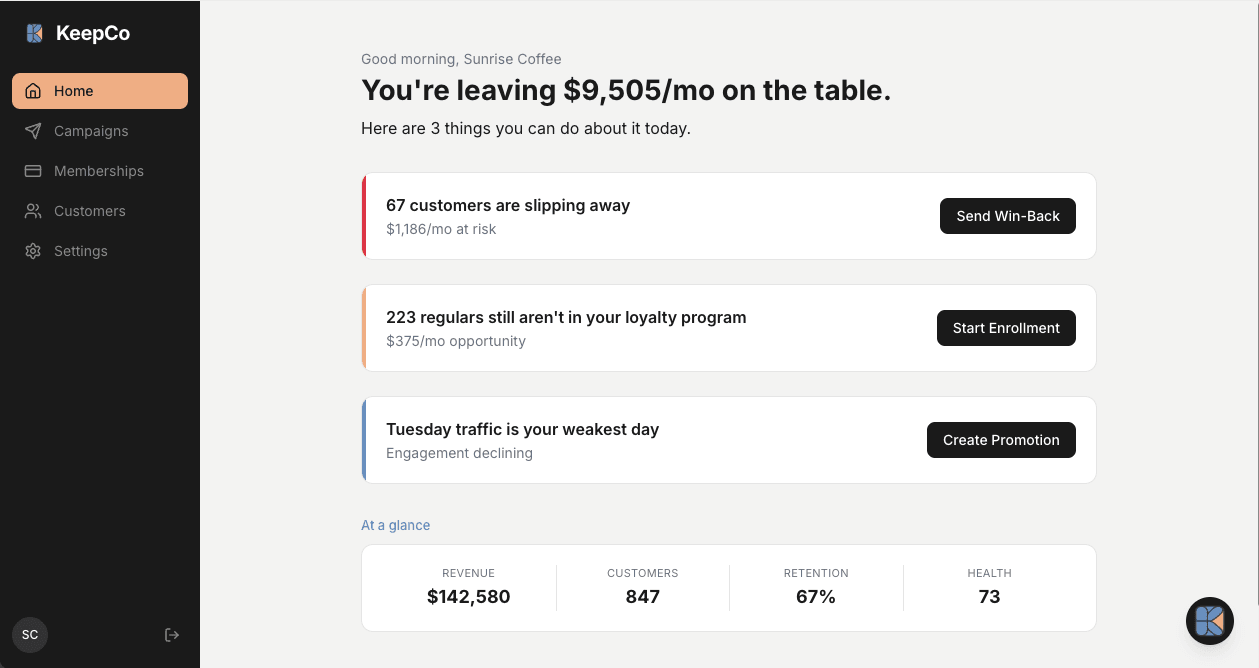Go to the Settings page
This screenshot has width=1259, height=668.
pyautogui.click(x=81, y=251)
